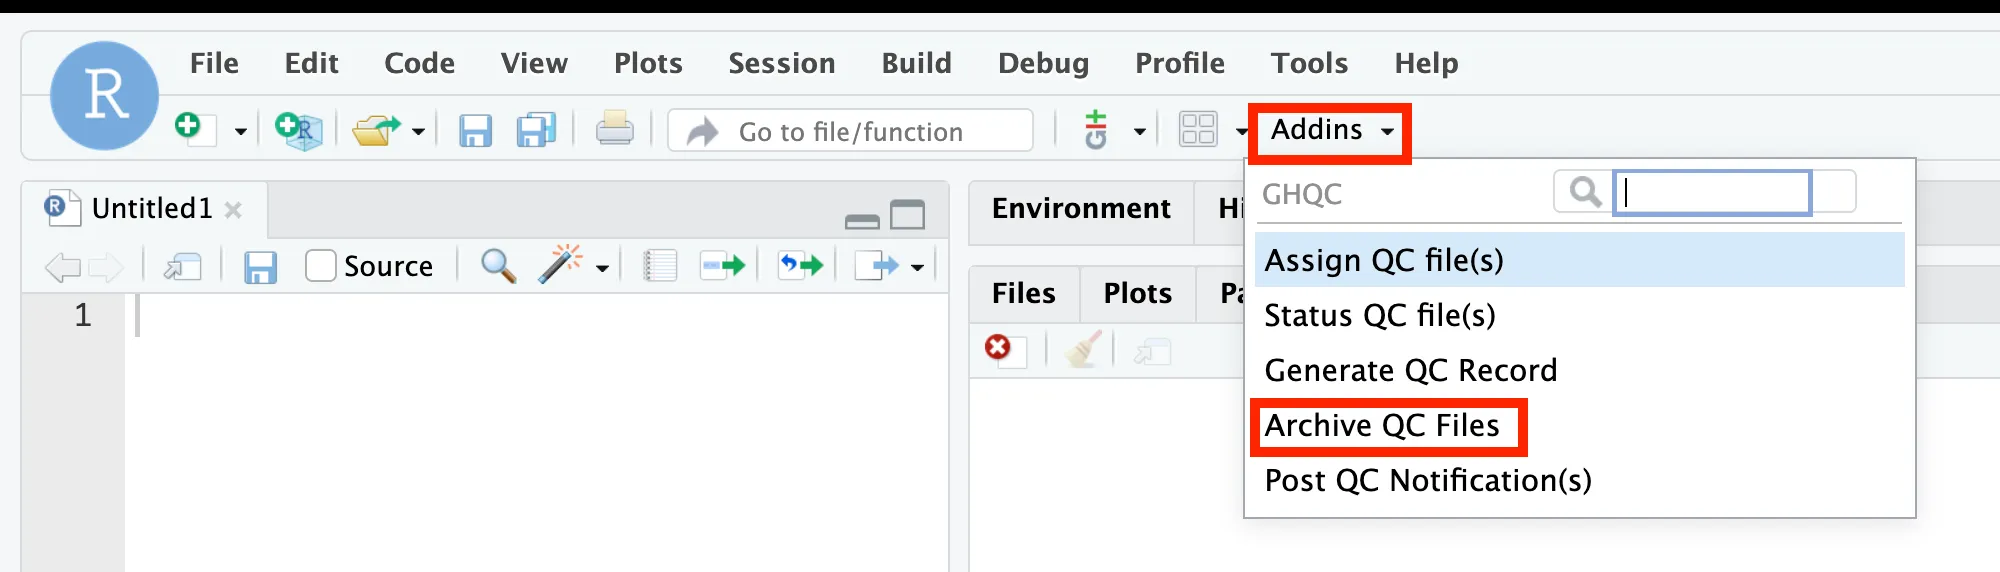2000x572 pixels.
Task: Click the Go to file/function box
Action: [x=850, y=131]
